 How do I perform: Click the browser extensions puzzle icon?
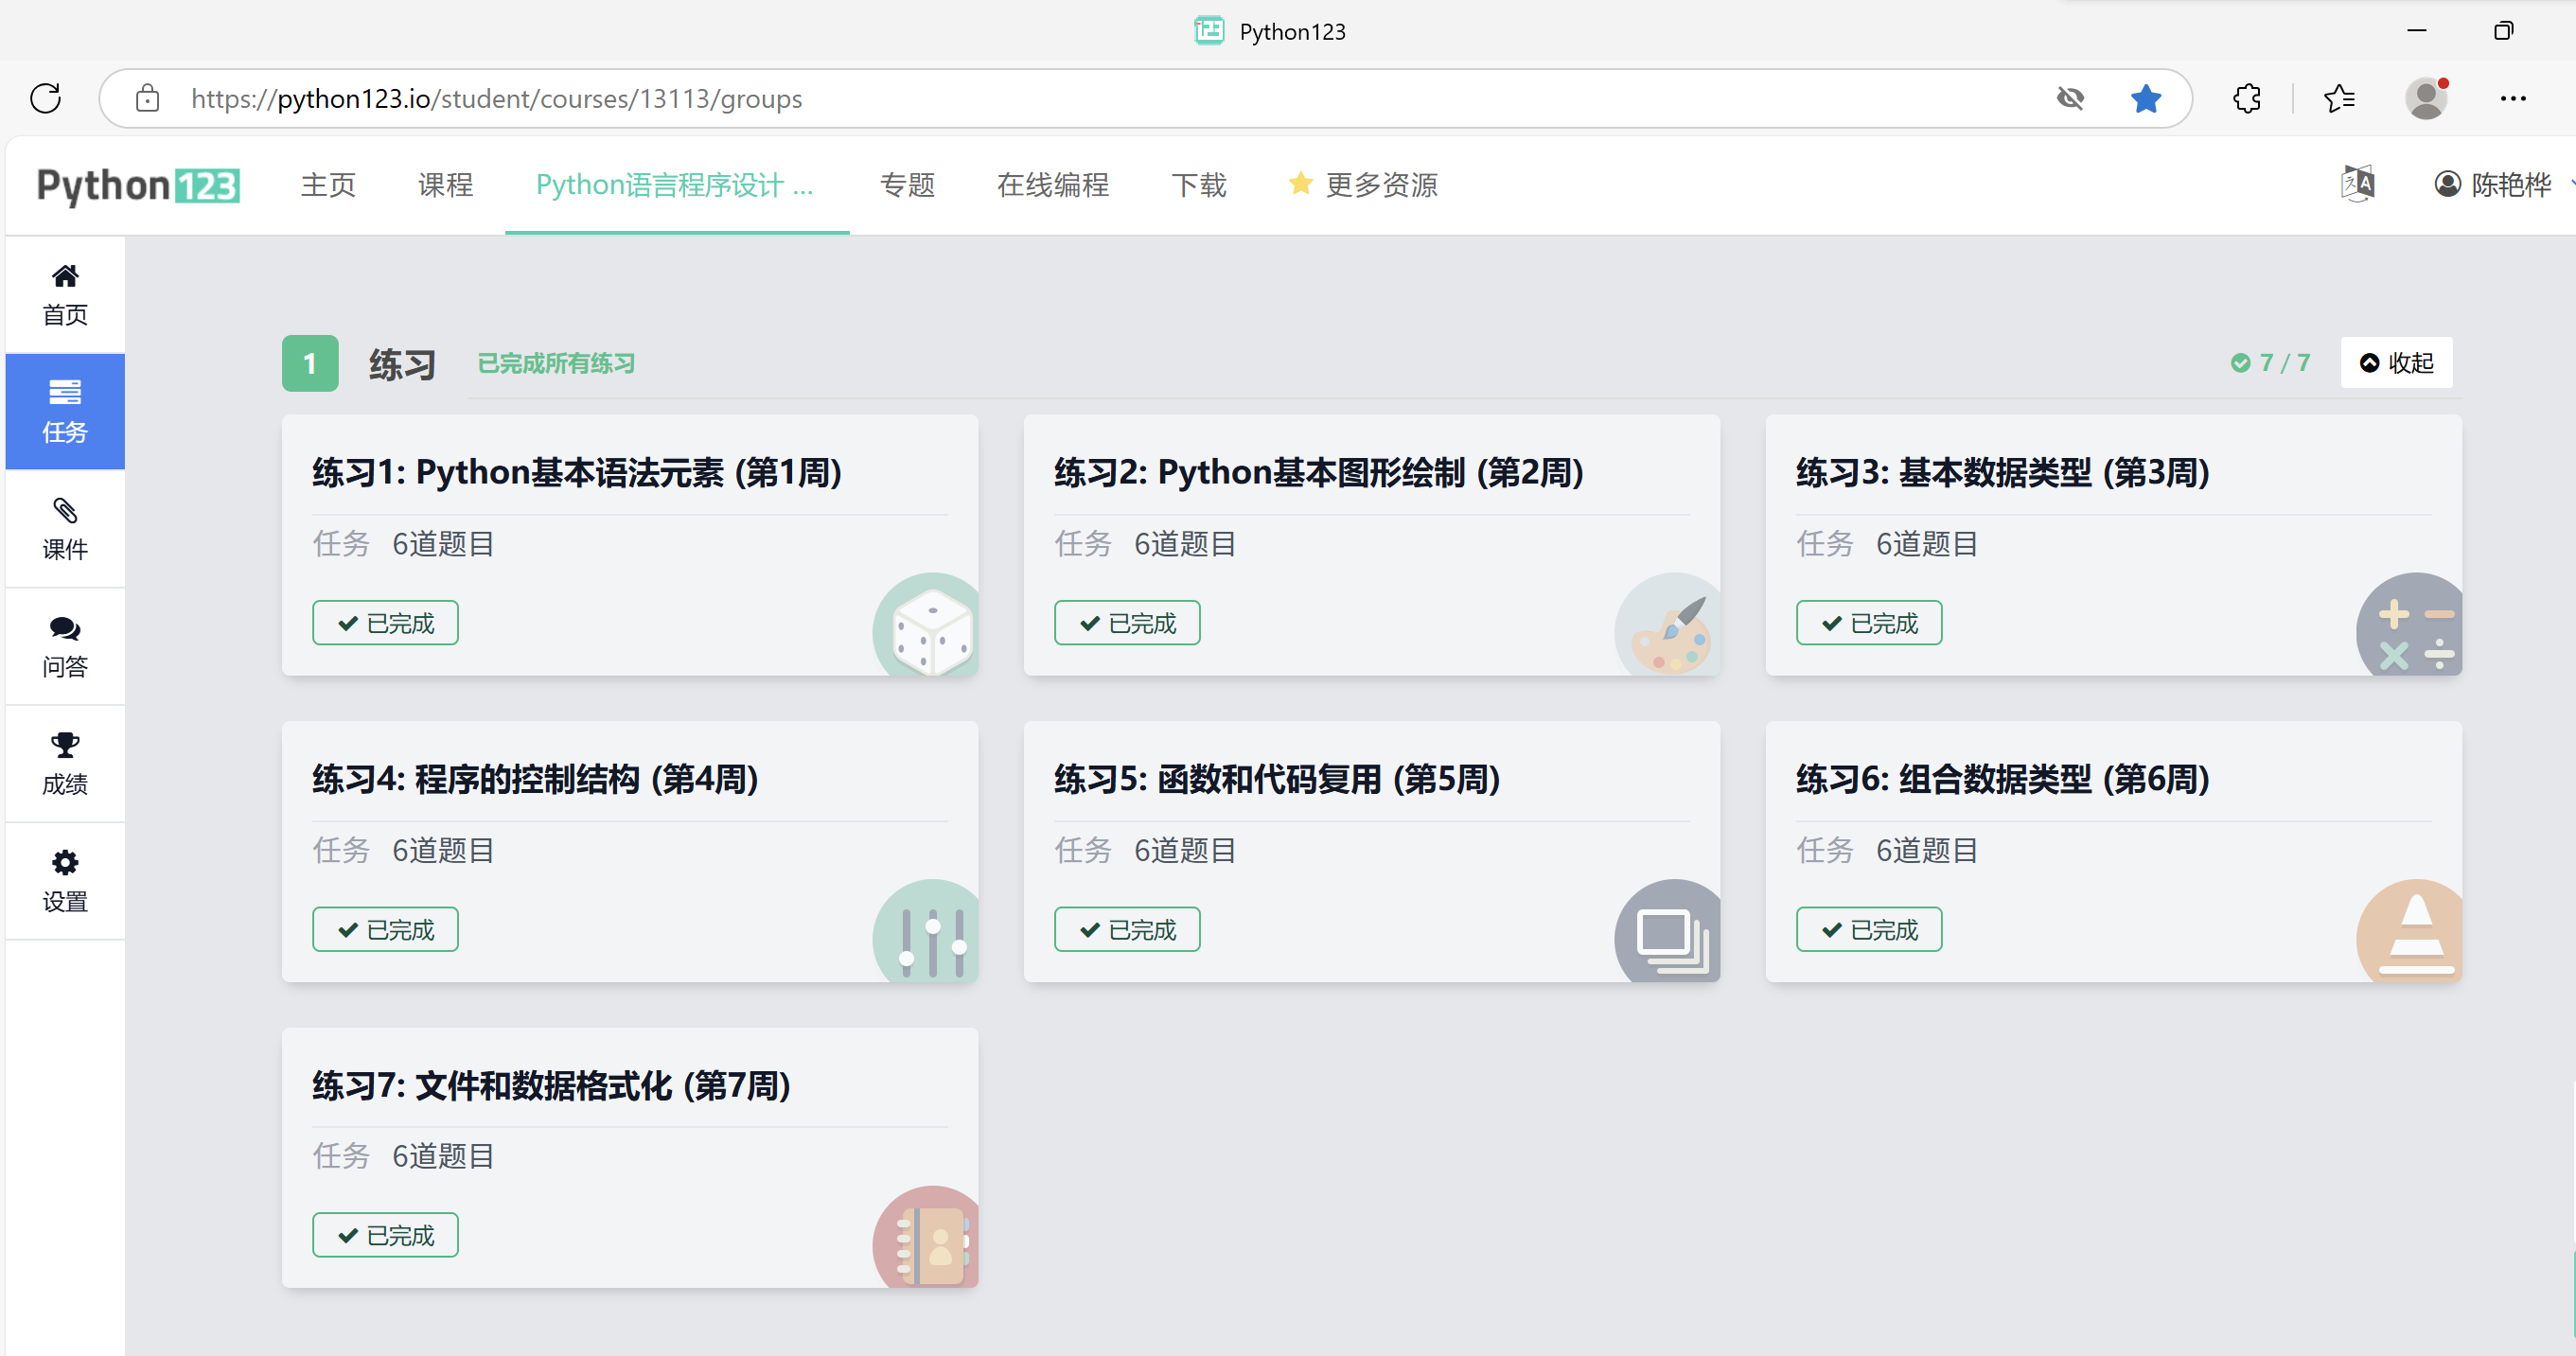(x=2247, y=98)
